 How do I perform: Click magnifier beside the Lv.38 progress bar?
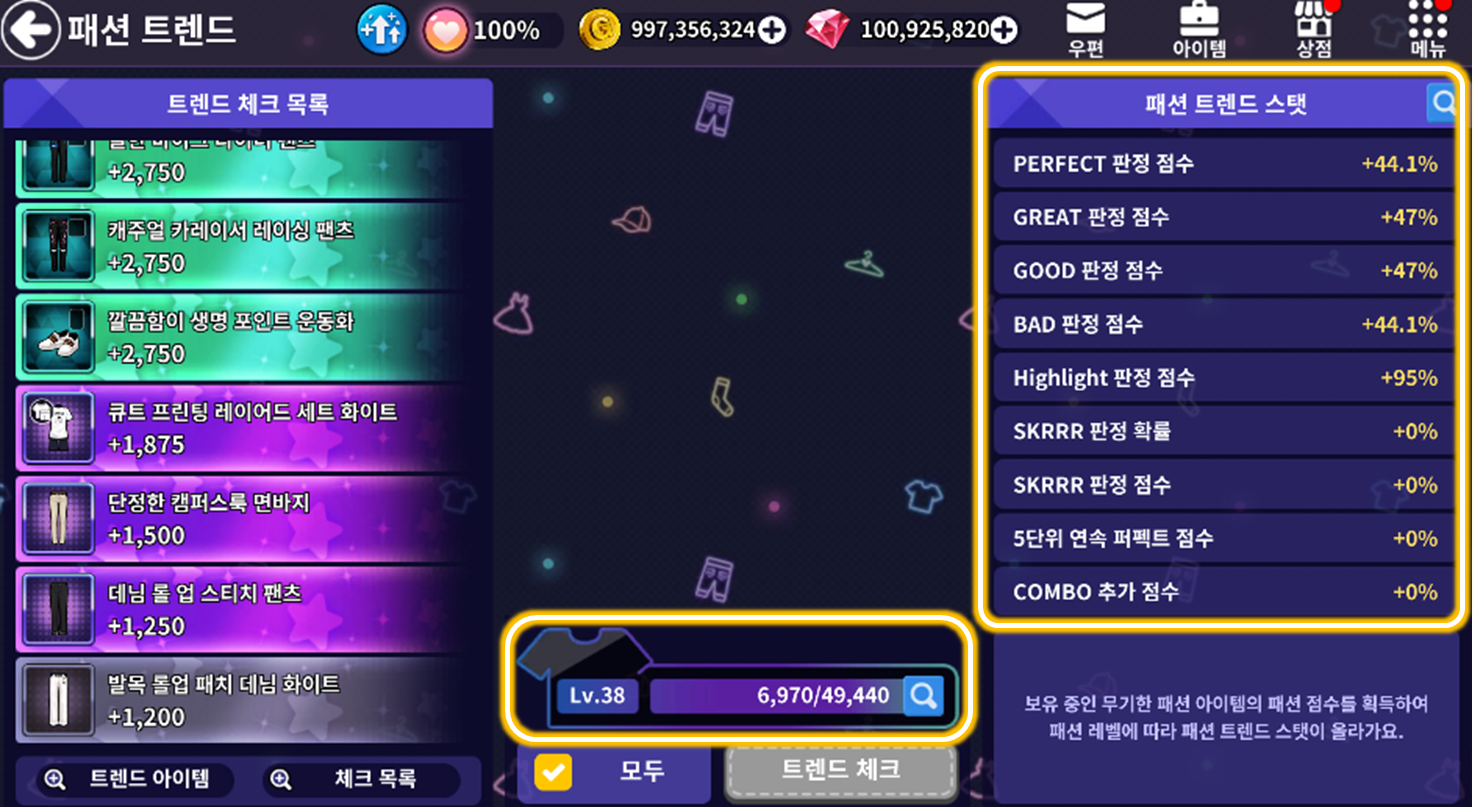[x=923, y=696]
